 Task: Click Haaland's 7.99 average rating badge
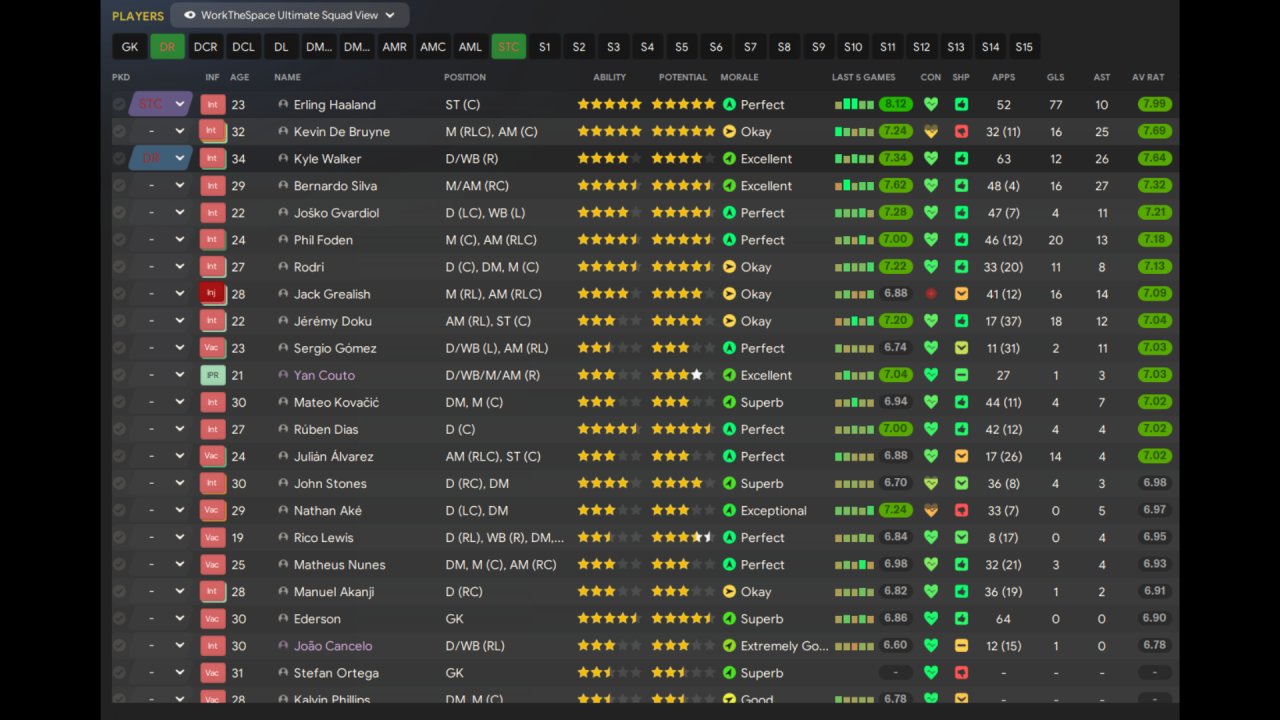[1154, 104]
